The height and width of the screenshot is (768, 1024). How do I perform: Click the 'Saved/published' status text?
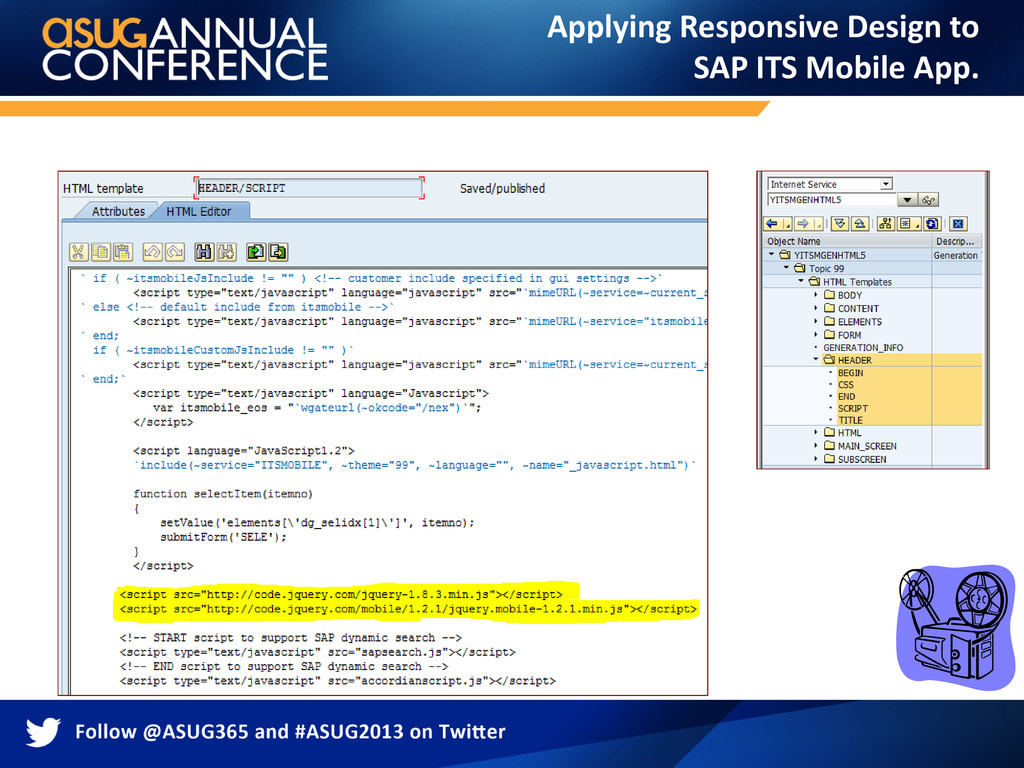click(x=502, y=188)
